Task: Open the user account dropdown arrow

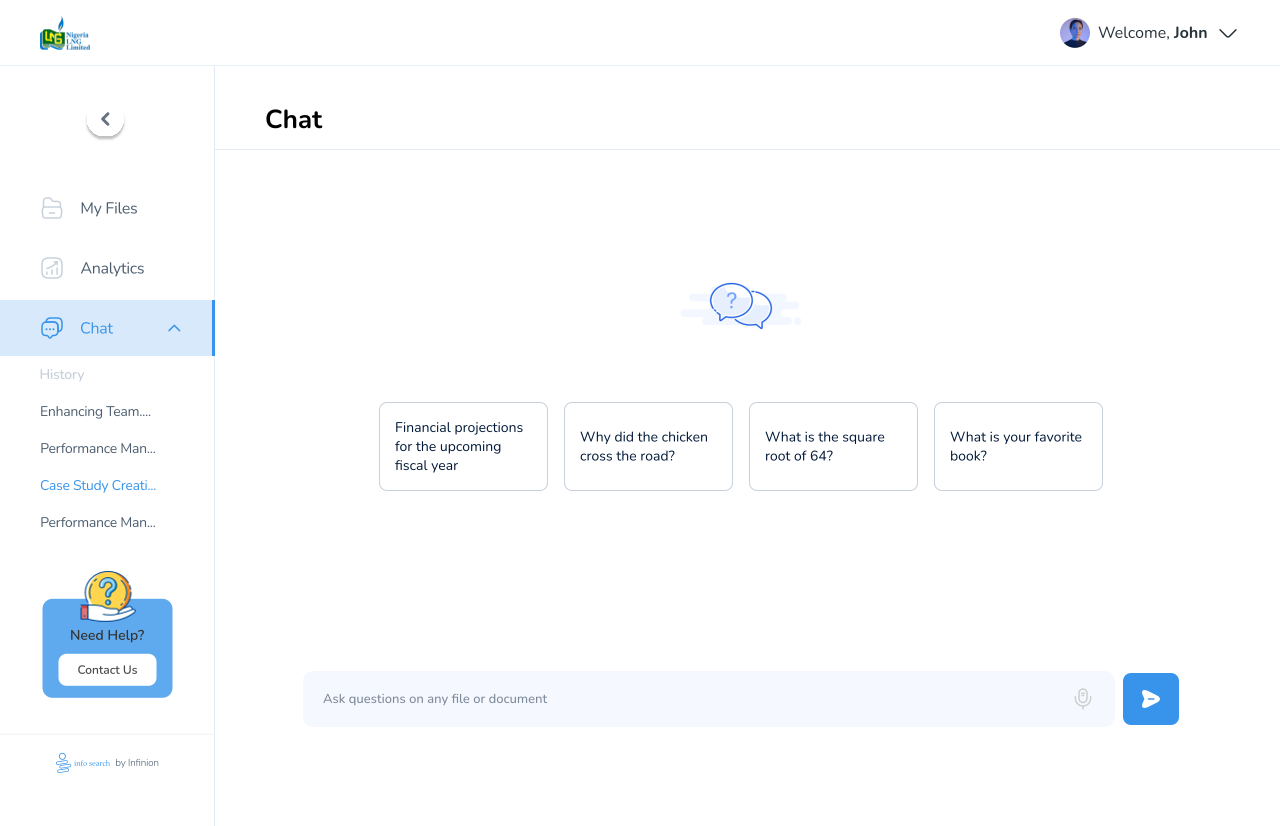Action: click(1228, 33)
